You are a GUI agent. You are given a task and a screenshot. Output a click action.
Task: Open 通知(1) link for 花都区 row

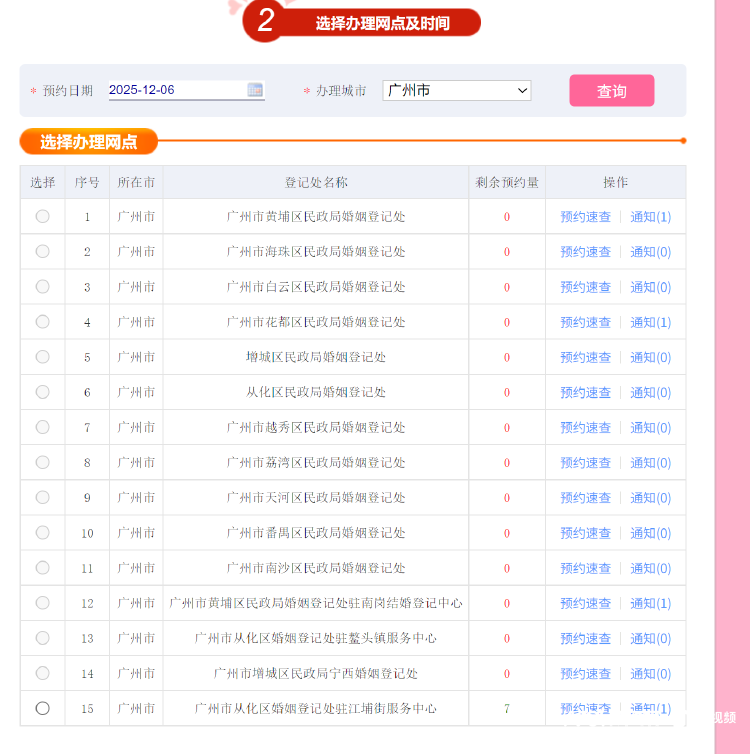(650, 322)
